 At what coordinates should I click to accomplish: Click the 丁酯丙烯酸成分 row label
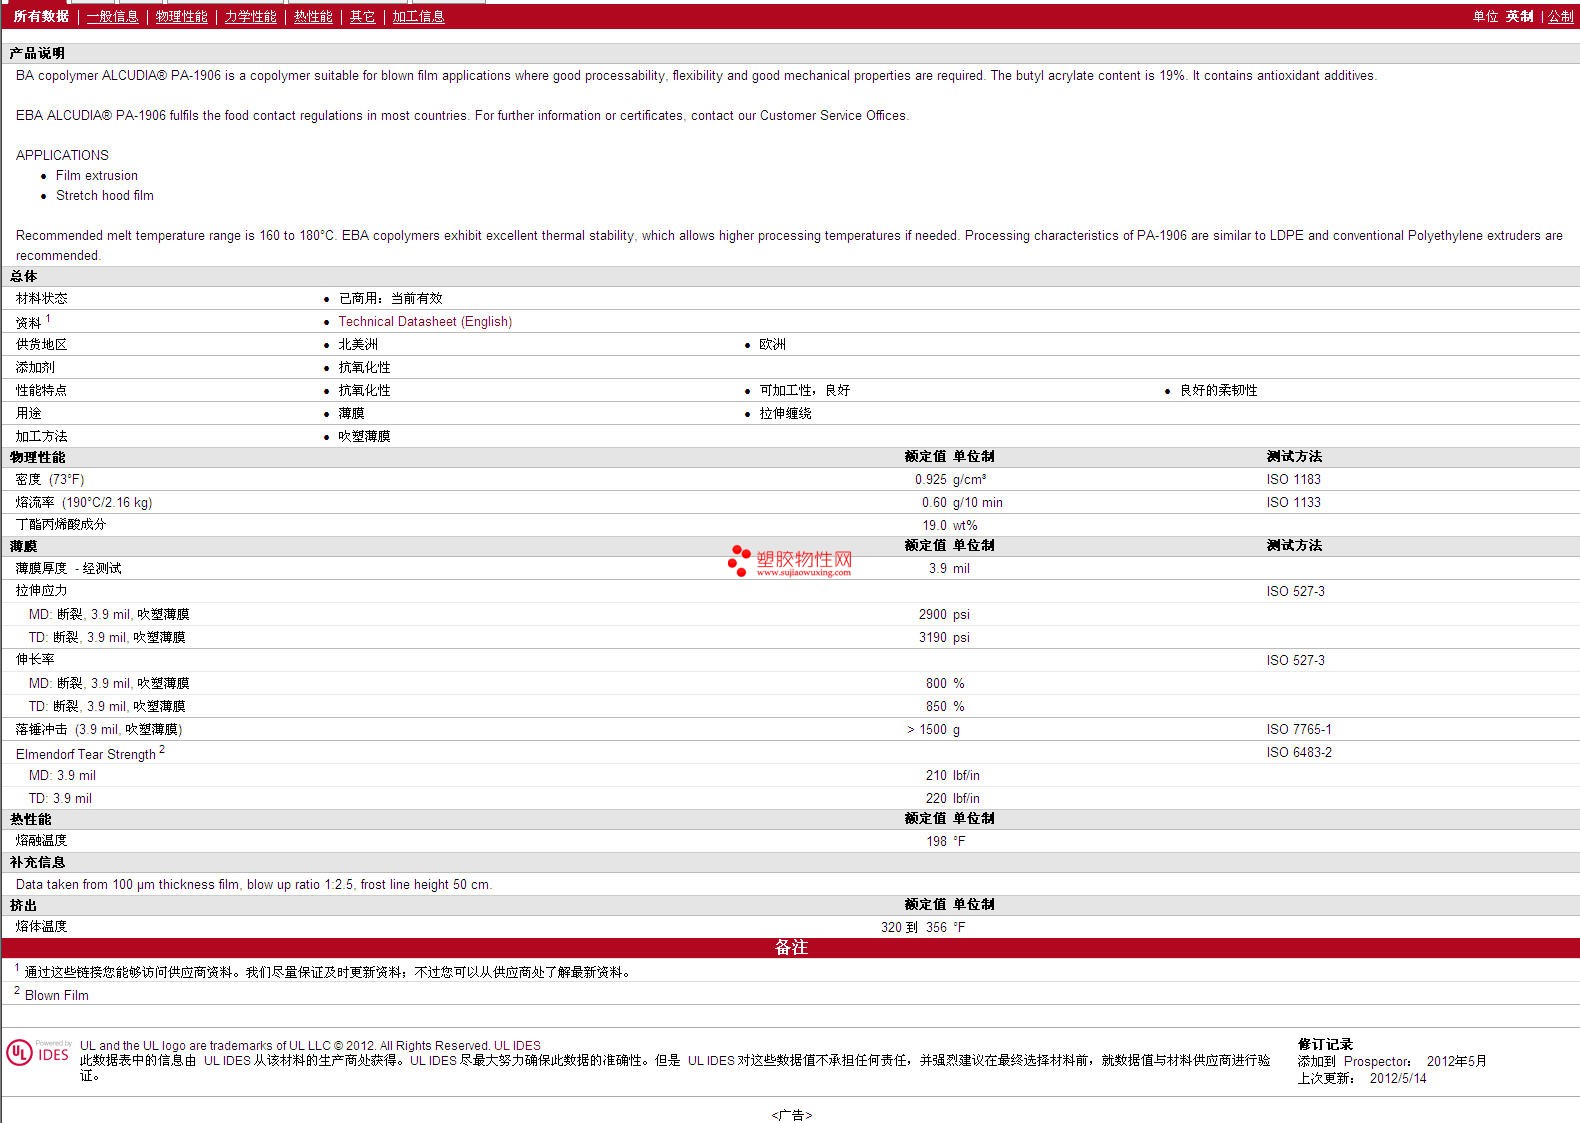point(60,525)
